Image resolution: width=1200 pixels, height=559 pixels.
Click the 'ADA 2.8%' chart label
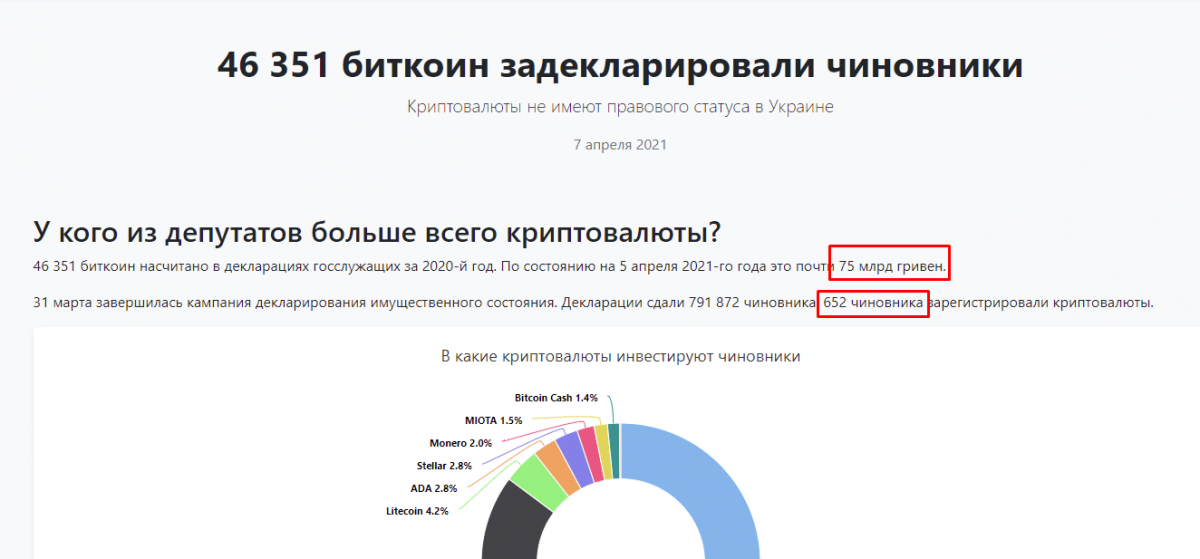(x=433, y=488)
